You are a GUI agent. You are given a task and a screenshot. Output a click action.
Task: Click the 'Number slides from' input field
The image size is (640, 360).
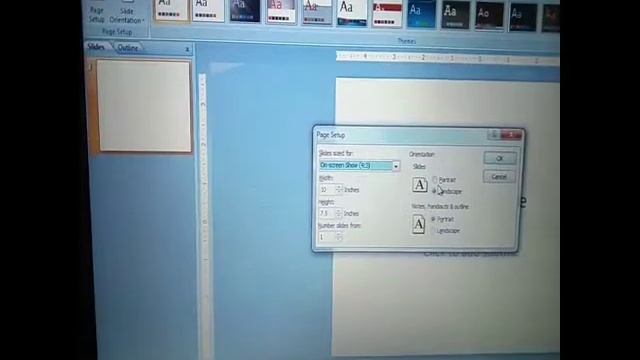(327, 237)
